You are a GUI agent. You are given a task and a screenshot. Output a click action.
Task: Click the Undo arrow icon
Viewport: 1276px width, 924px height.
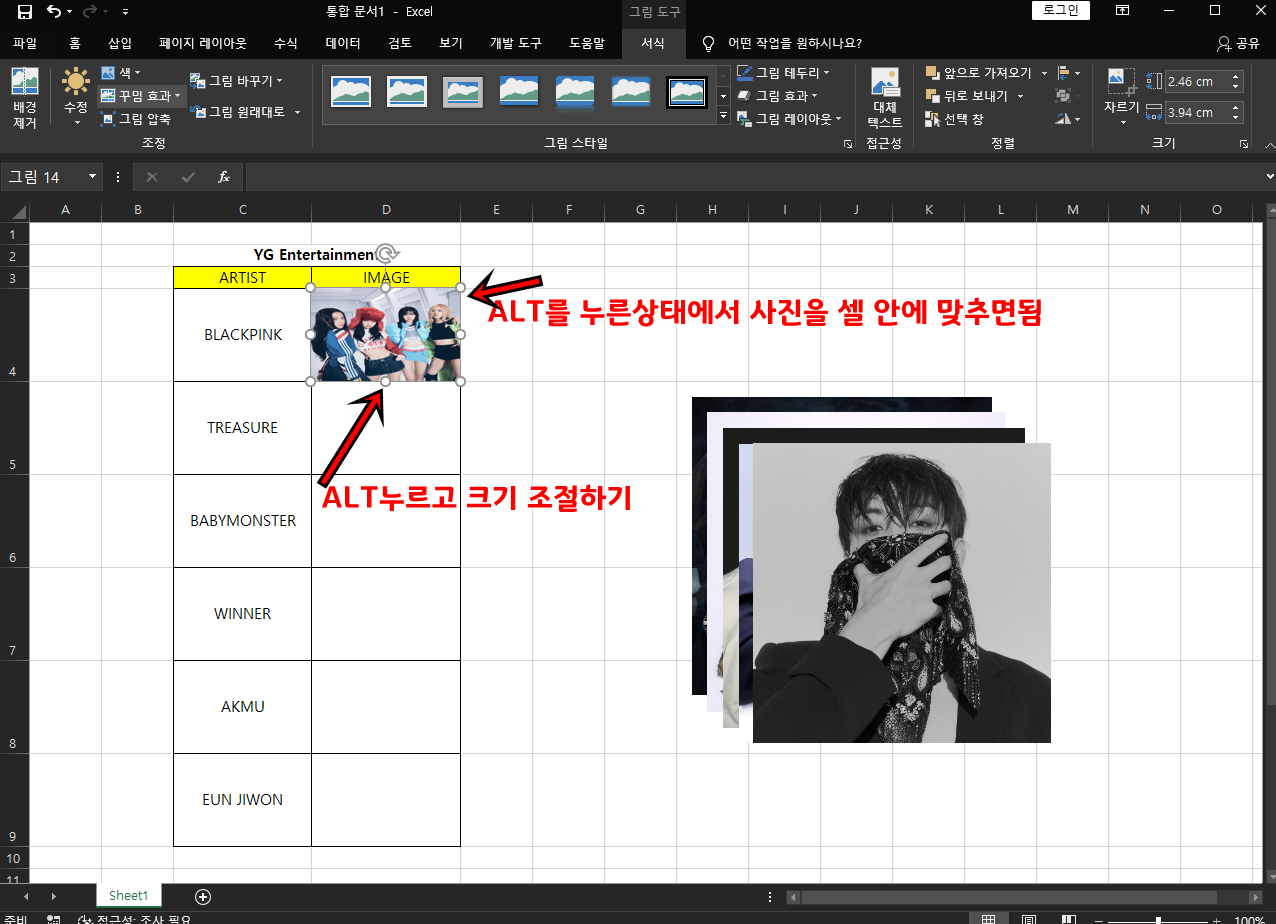[54, 12]
